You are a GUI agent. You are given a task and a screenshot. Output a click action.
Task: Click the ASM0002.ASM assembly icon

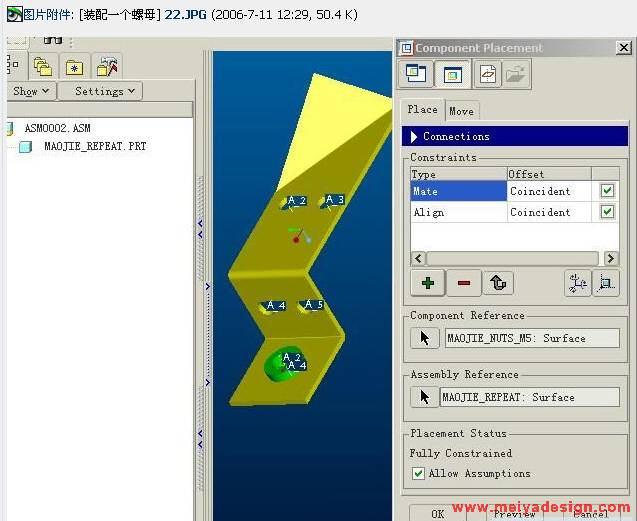11,128
